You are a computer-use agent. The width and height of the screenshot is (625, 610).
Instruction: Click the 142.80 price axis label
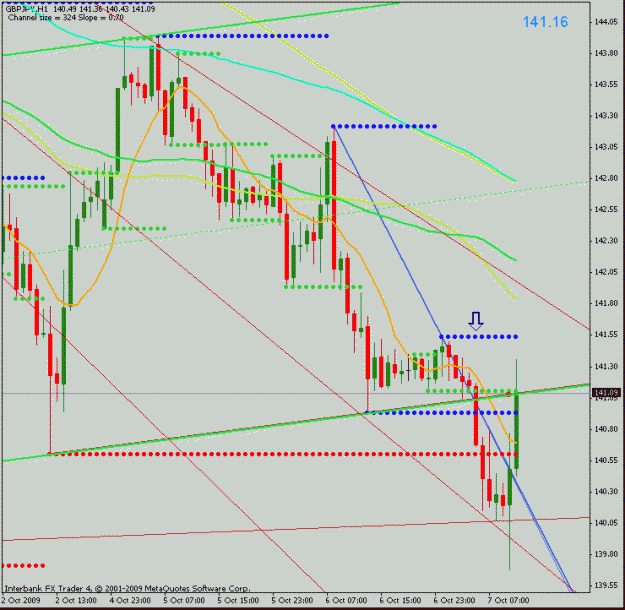pos(606,178)
